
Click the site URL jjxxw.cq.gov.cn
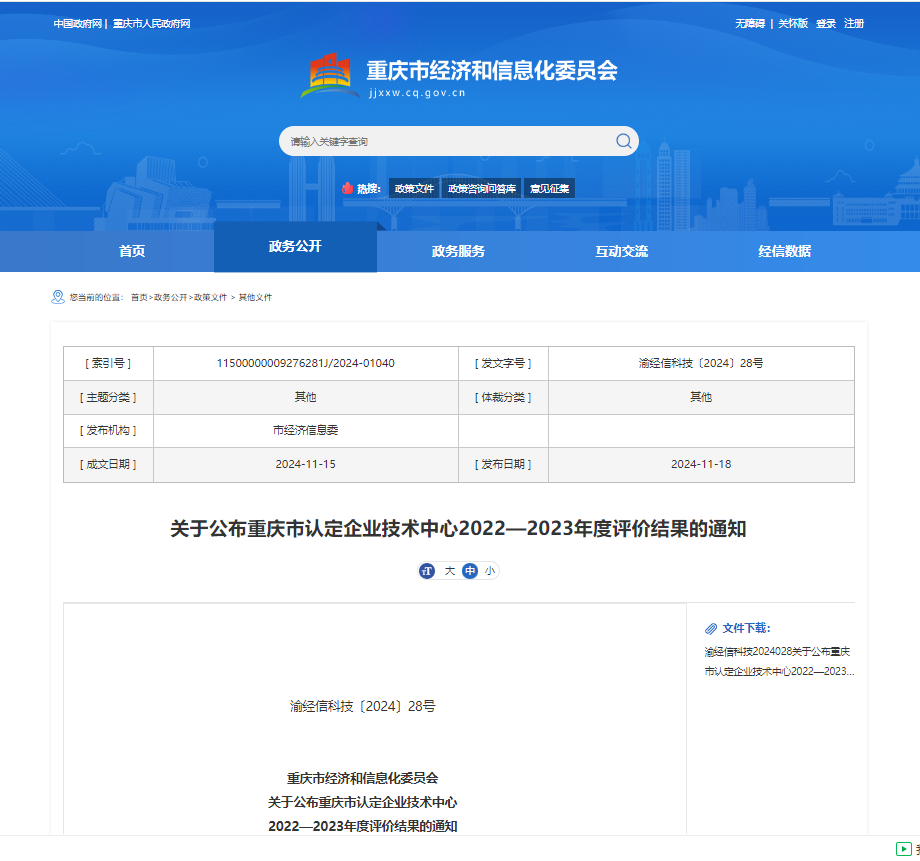[417, 93]
